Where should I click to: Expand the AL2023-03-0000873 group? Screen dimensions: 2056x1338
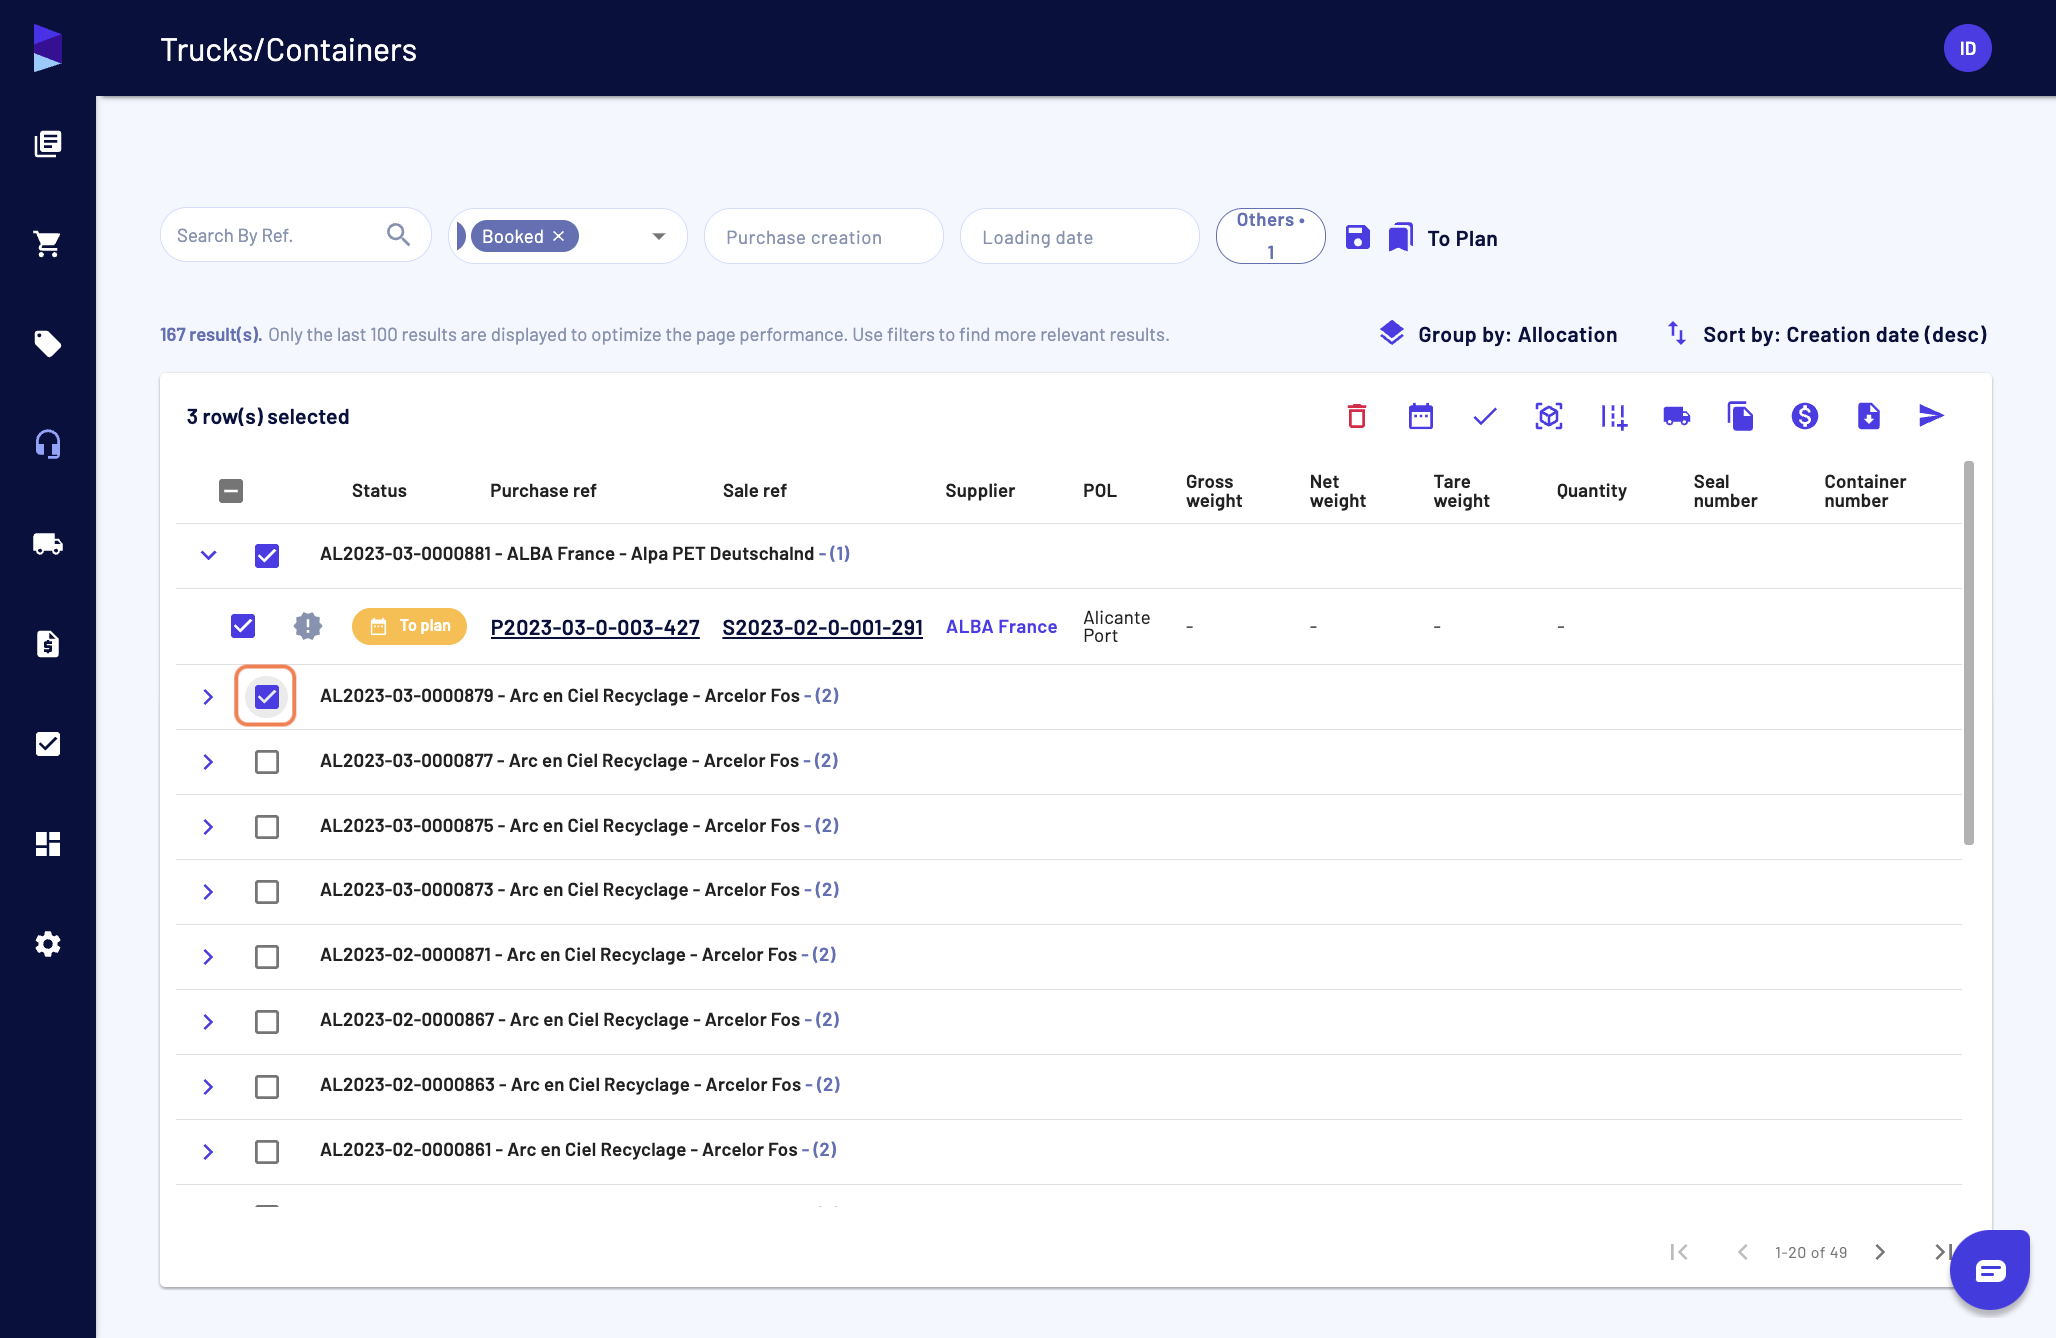pos(208,891)
